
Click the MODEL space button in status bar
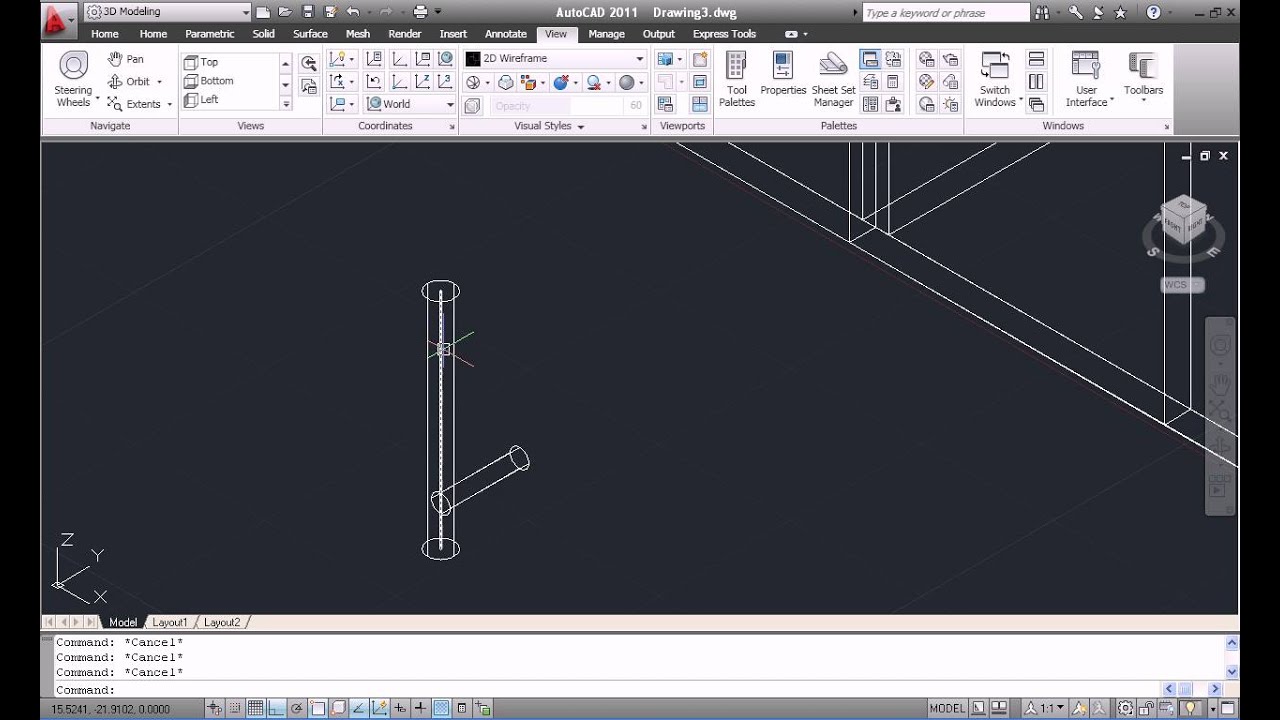(947, 708)
